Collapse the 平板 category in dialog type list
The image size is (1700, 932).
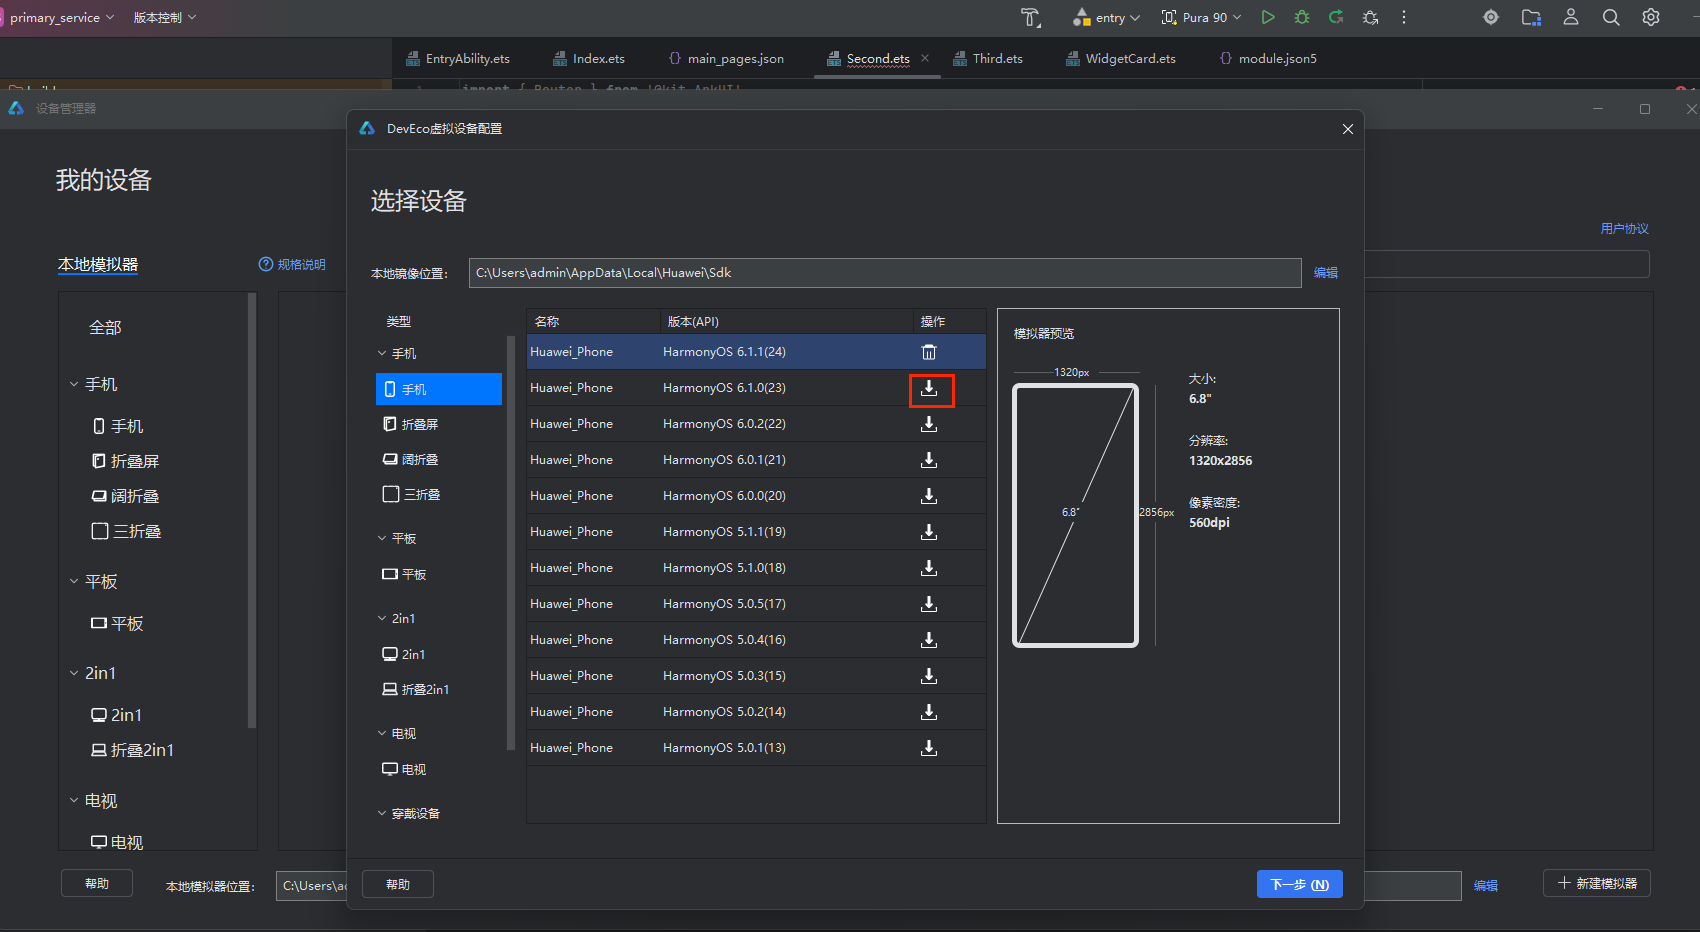click(x=382, y=538)
